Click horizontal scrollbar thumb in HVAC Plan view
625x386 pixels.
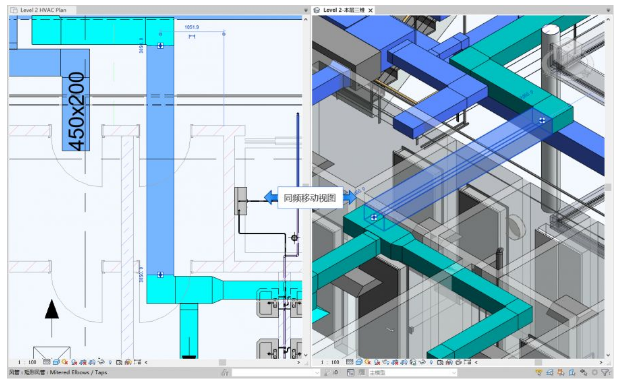pos(222,362)
